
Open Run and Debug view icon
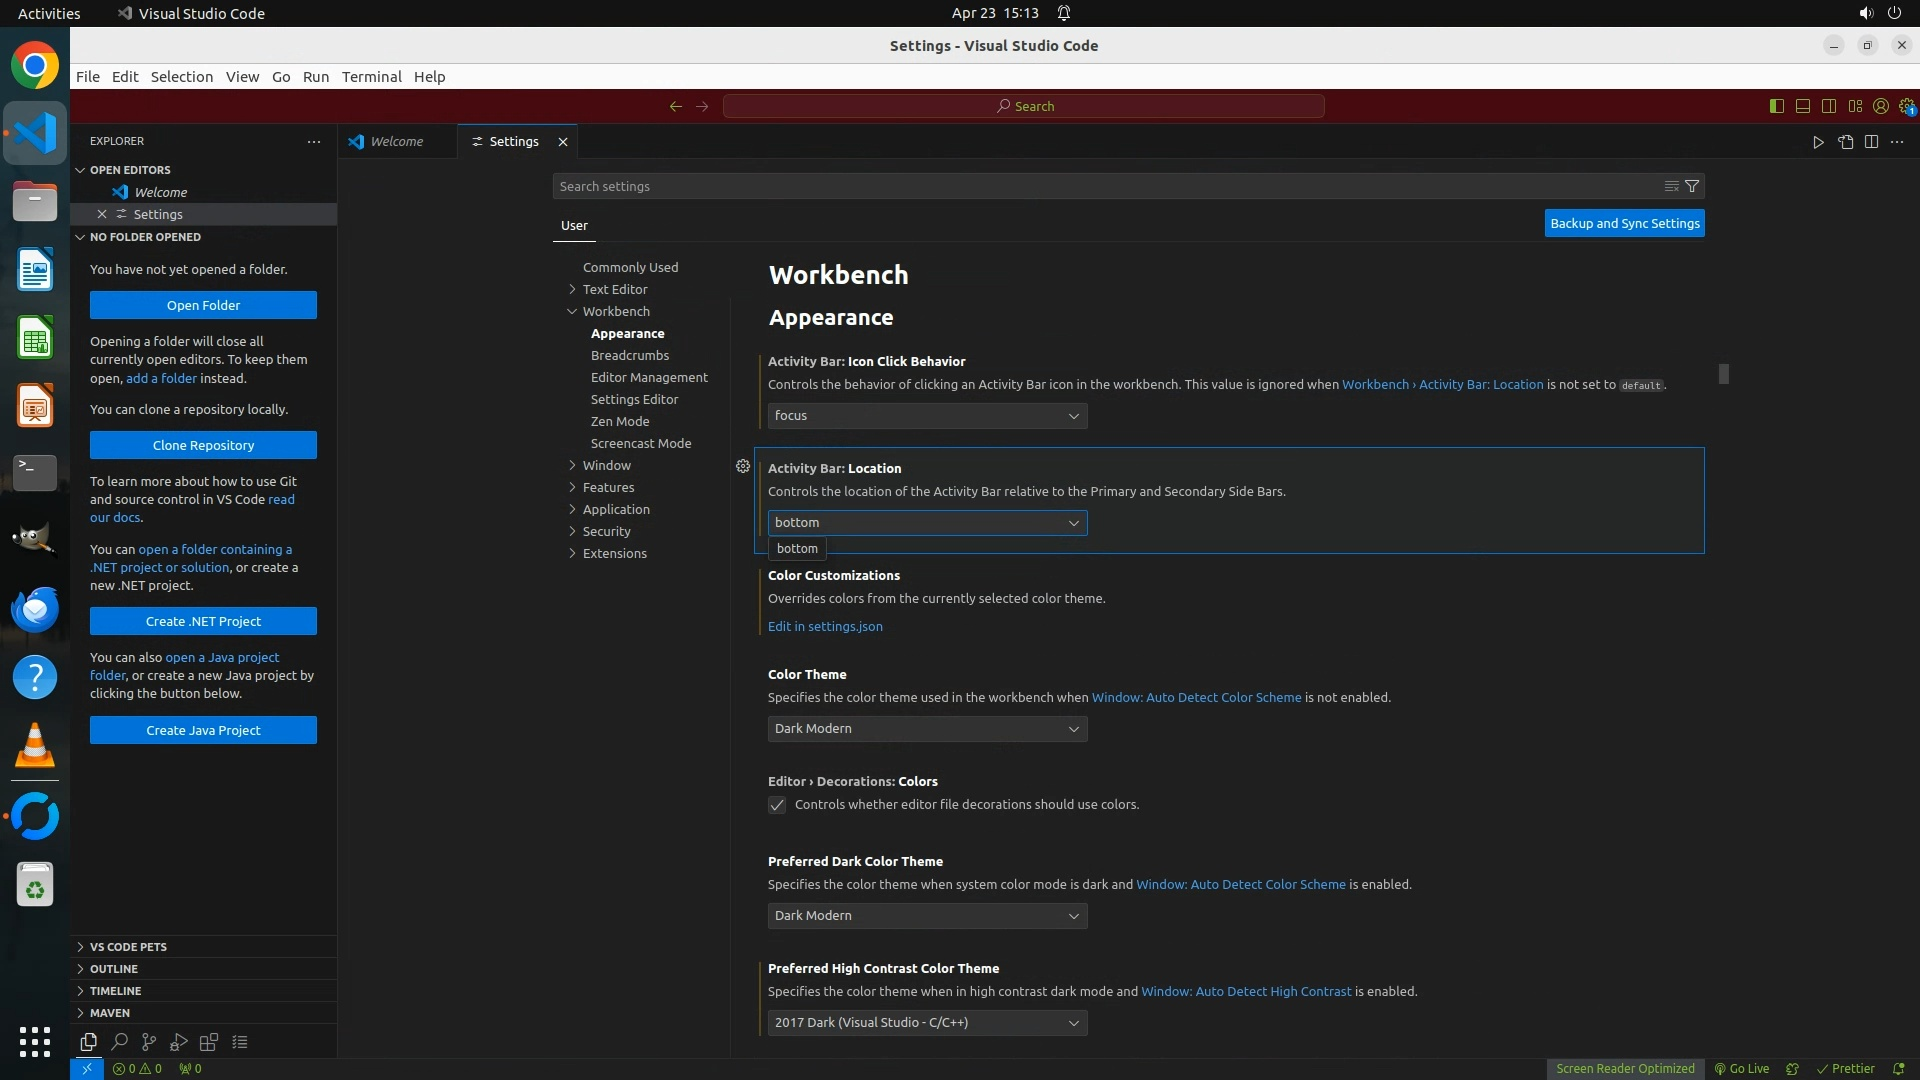coord(179,1042)
